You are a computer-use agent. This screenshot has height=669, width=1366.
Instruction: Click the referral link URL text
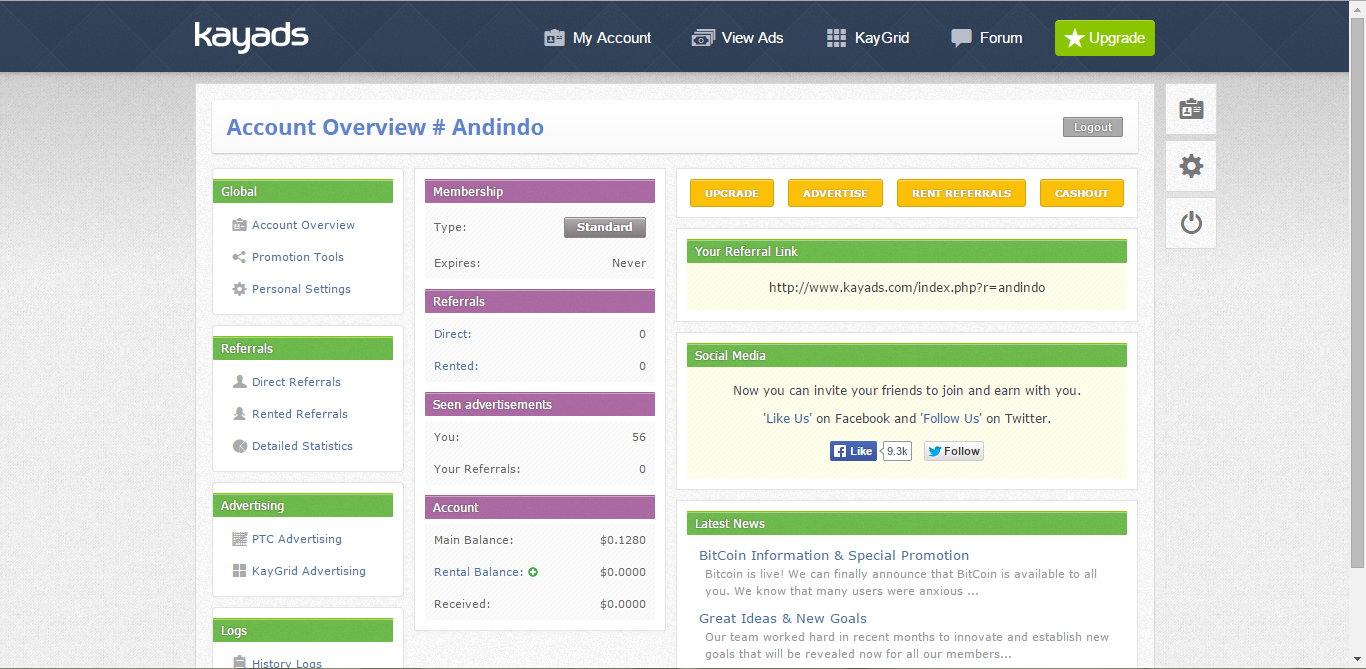click(907, 287)
